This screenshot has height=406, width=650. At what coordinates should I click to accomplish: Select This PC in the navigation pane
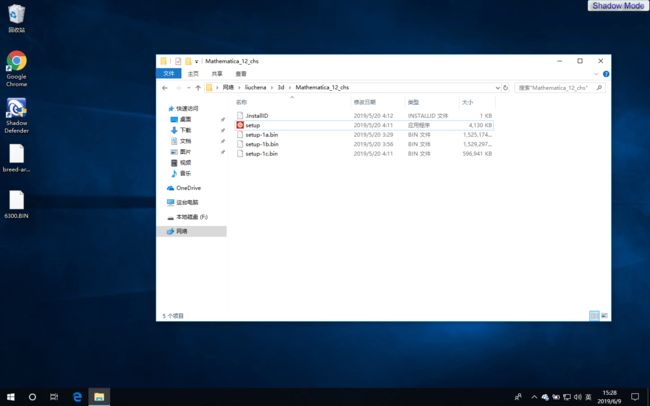[x=182, y=202]
